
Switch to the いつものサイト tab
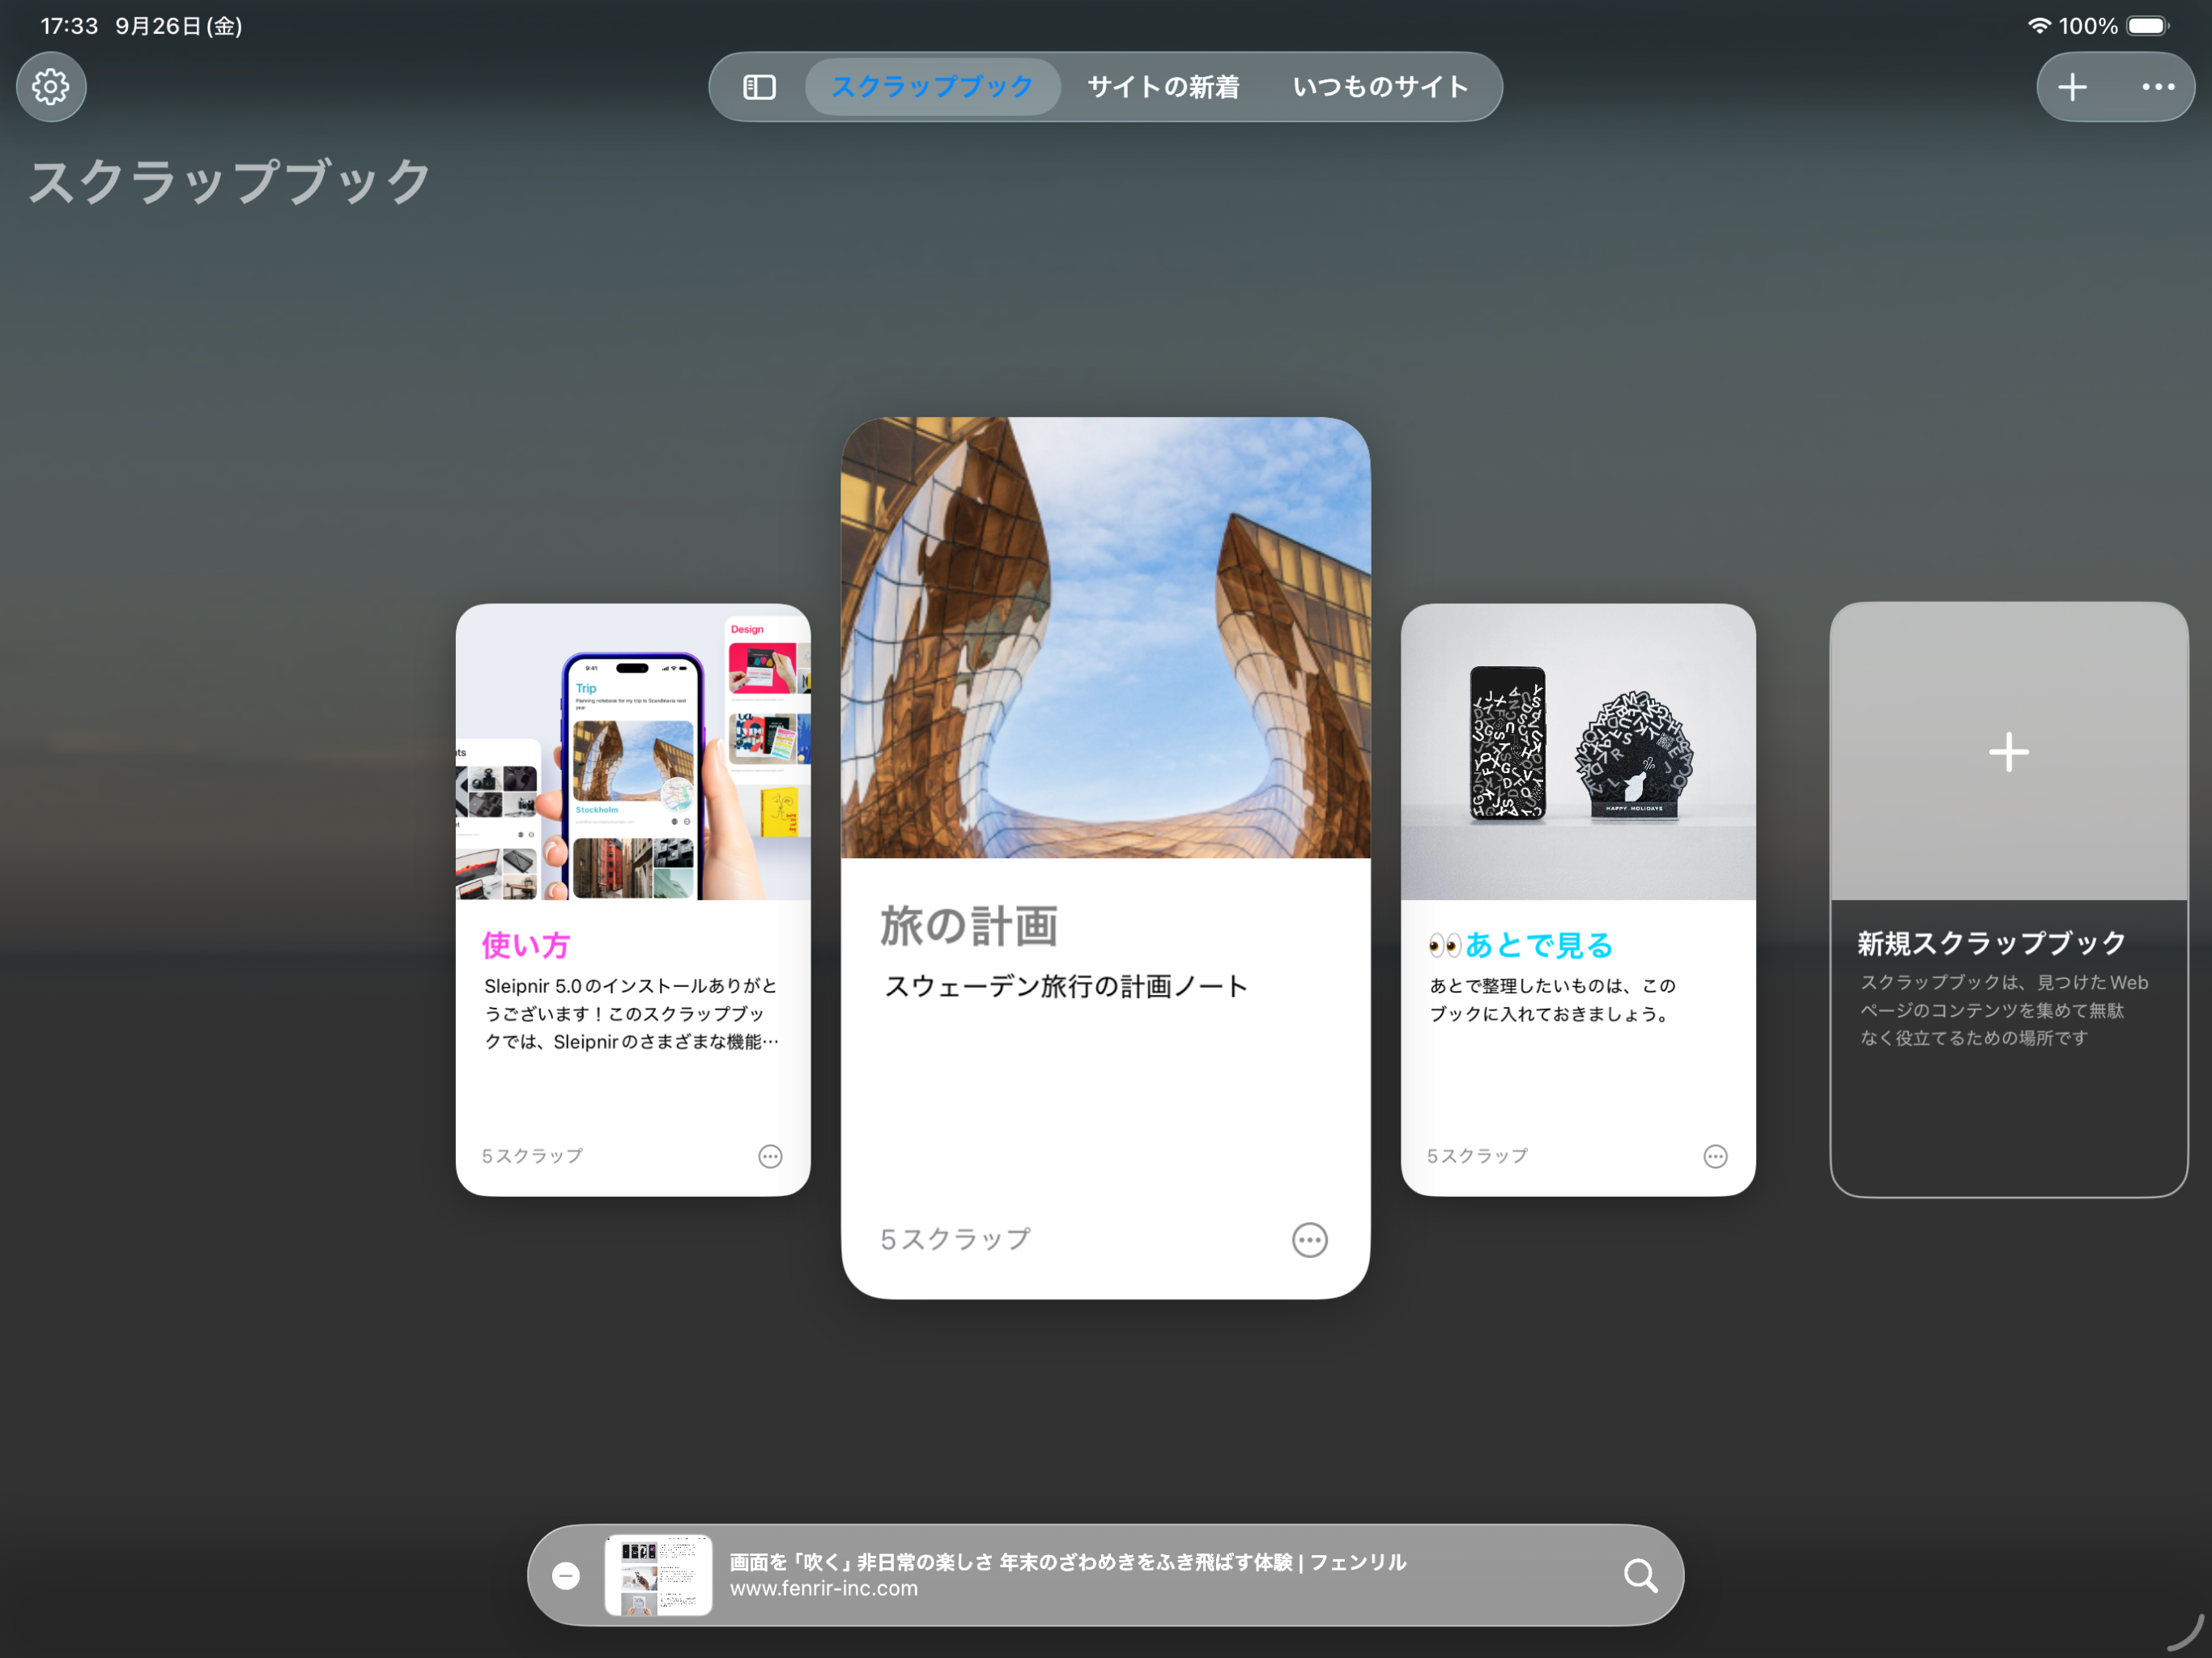1380,87
